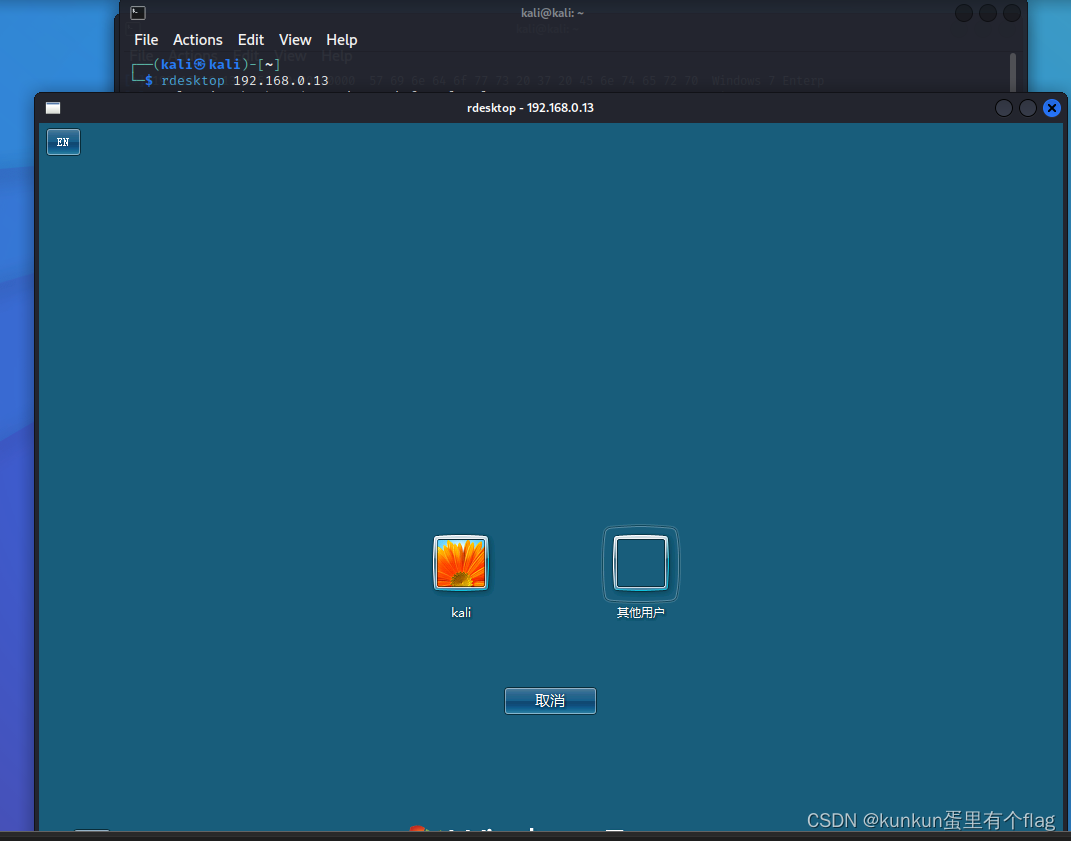Viewport: 1071px width, 841px height.
Task: Click the 其他用户 label text
Action: [x=641, y=613]
